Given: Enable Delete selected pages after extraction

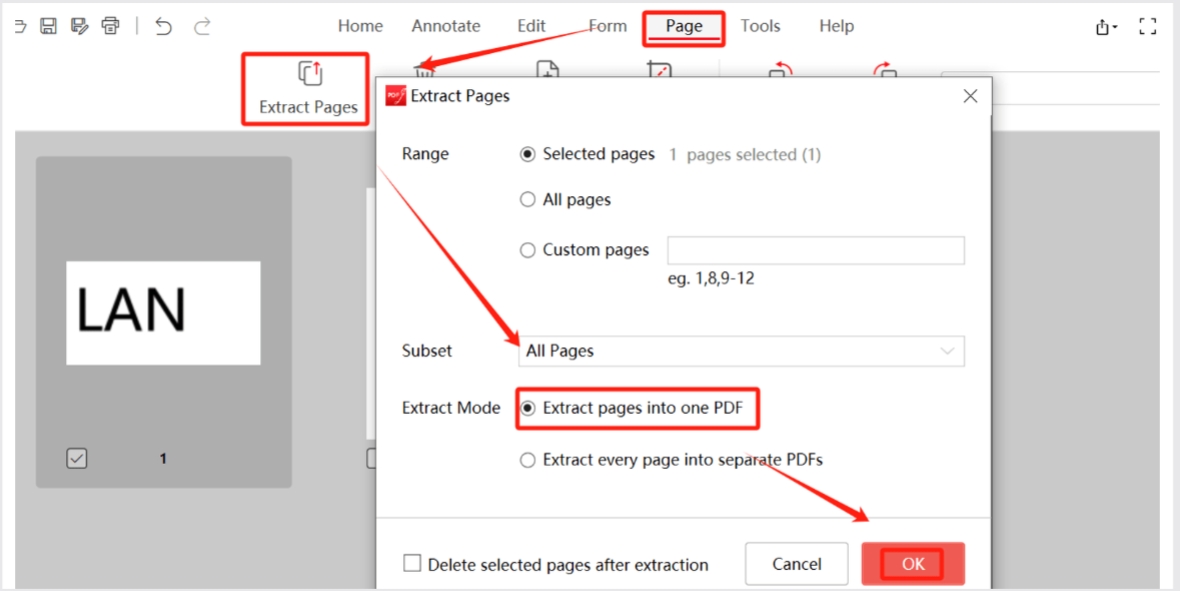Looking at the screenshot, I should point(412,563).
